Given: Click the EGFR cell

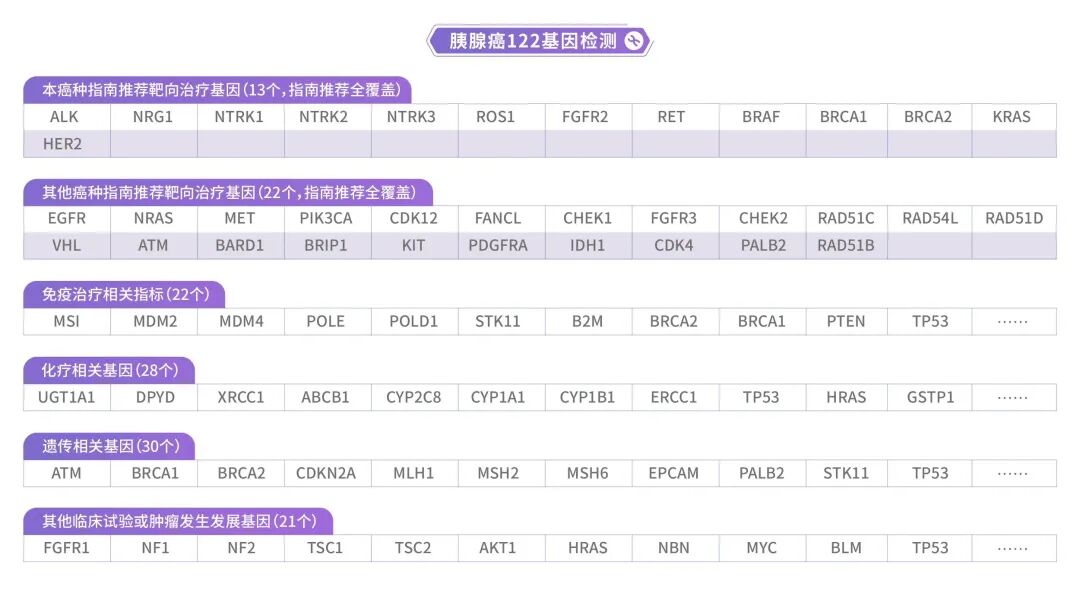Looking at the screenshot, I should point(67,218).
